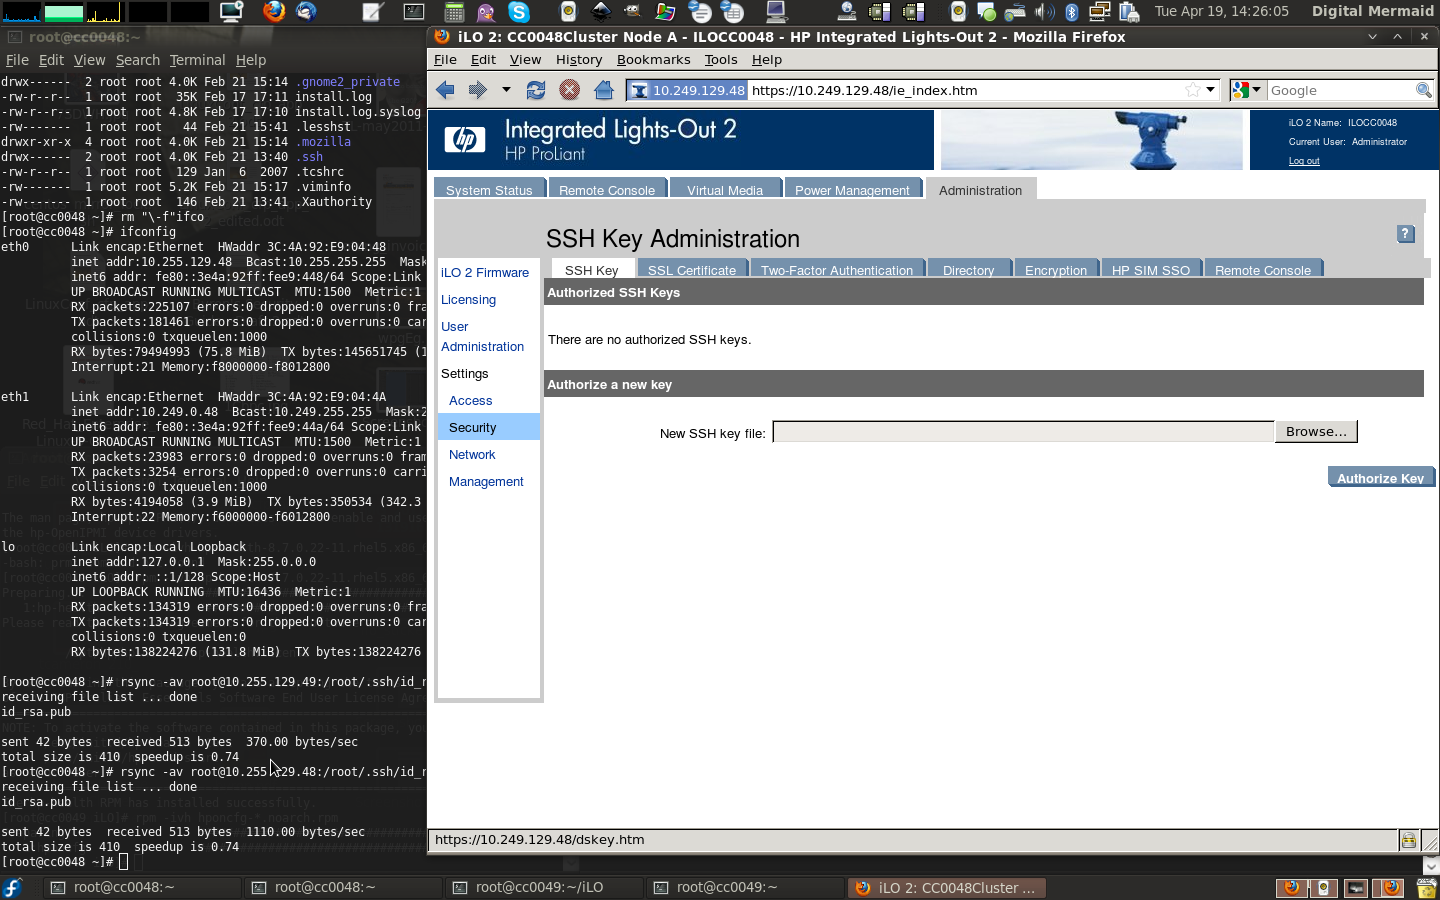
Task: Reload the iLO page
Action: pyautogui.click(x=536, y=90)
